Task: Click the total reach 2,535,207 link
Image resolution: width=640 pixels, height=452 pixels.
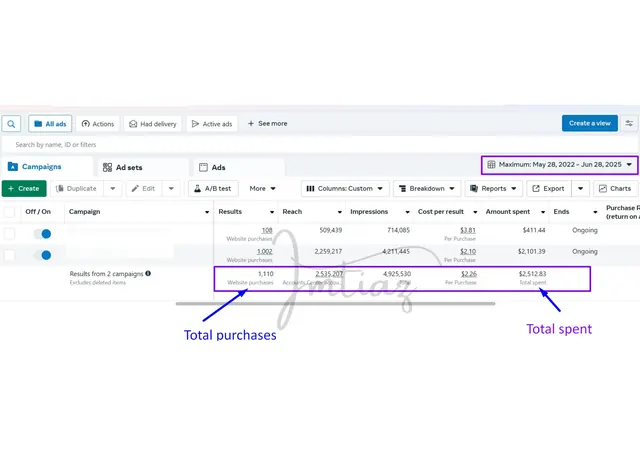Action: coord(329,274)
